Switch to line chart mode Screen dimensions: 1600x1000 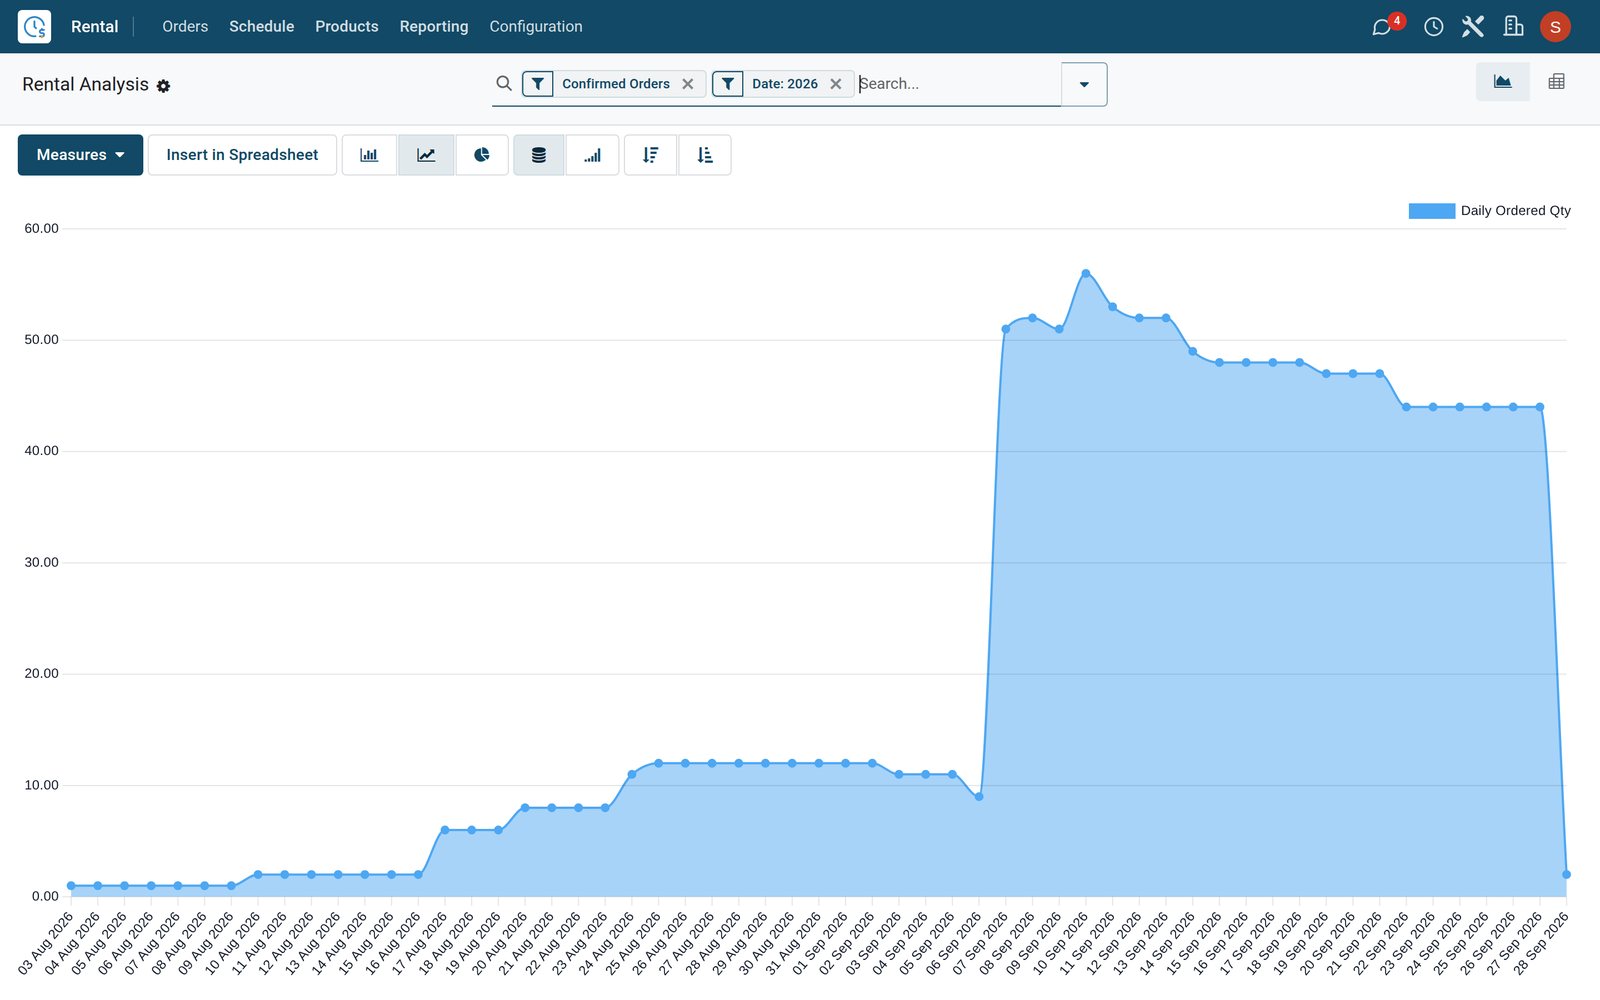click(x=426, y=155)
